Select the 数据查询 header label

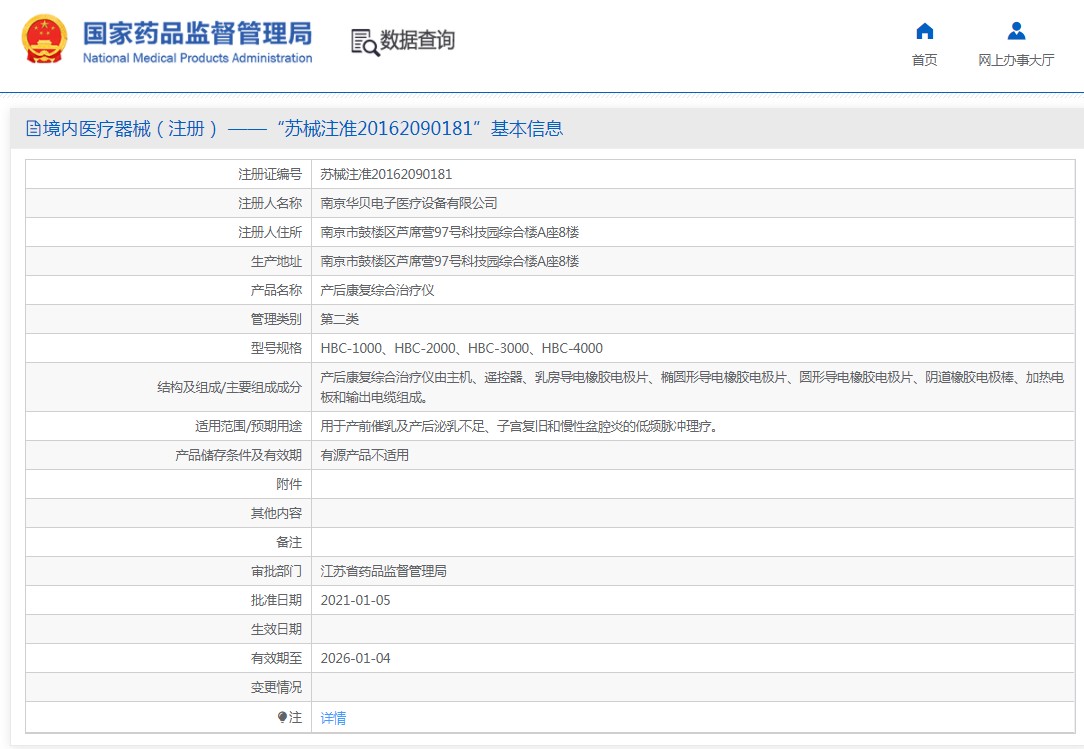click(417, 41)
